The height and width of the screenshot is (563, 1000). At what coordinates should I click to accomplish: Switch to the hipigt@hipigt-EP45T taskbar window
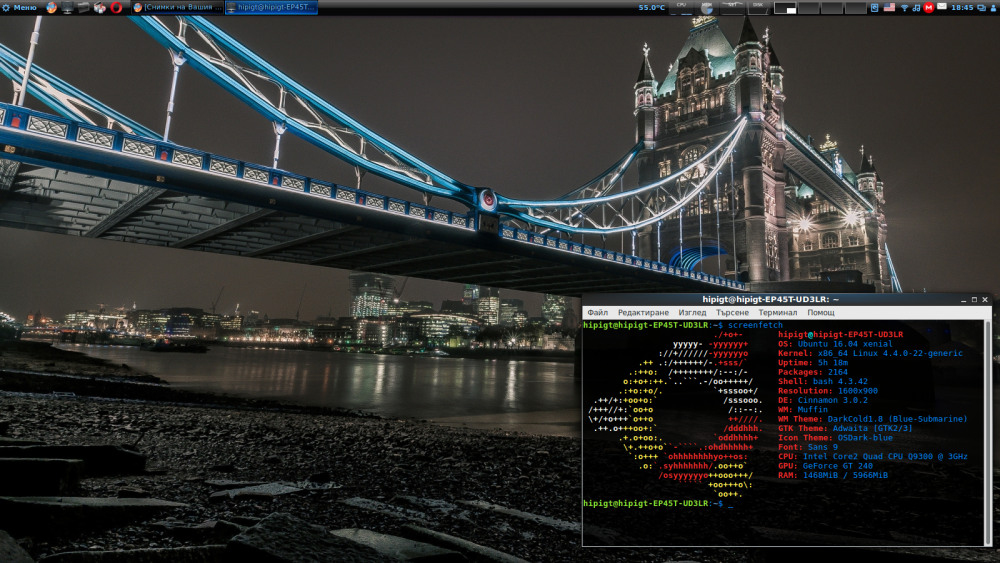pos(271,8)
